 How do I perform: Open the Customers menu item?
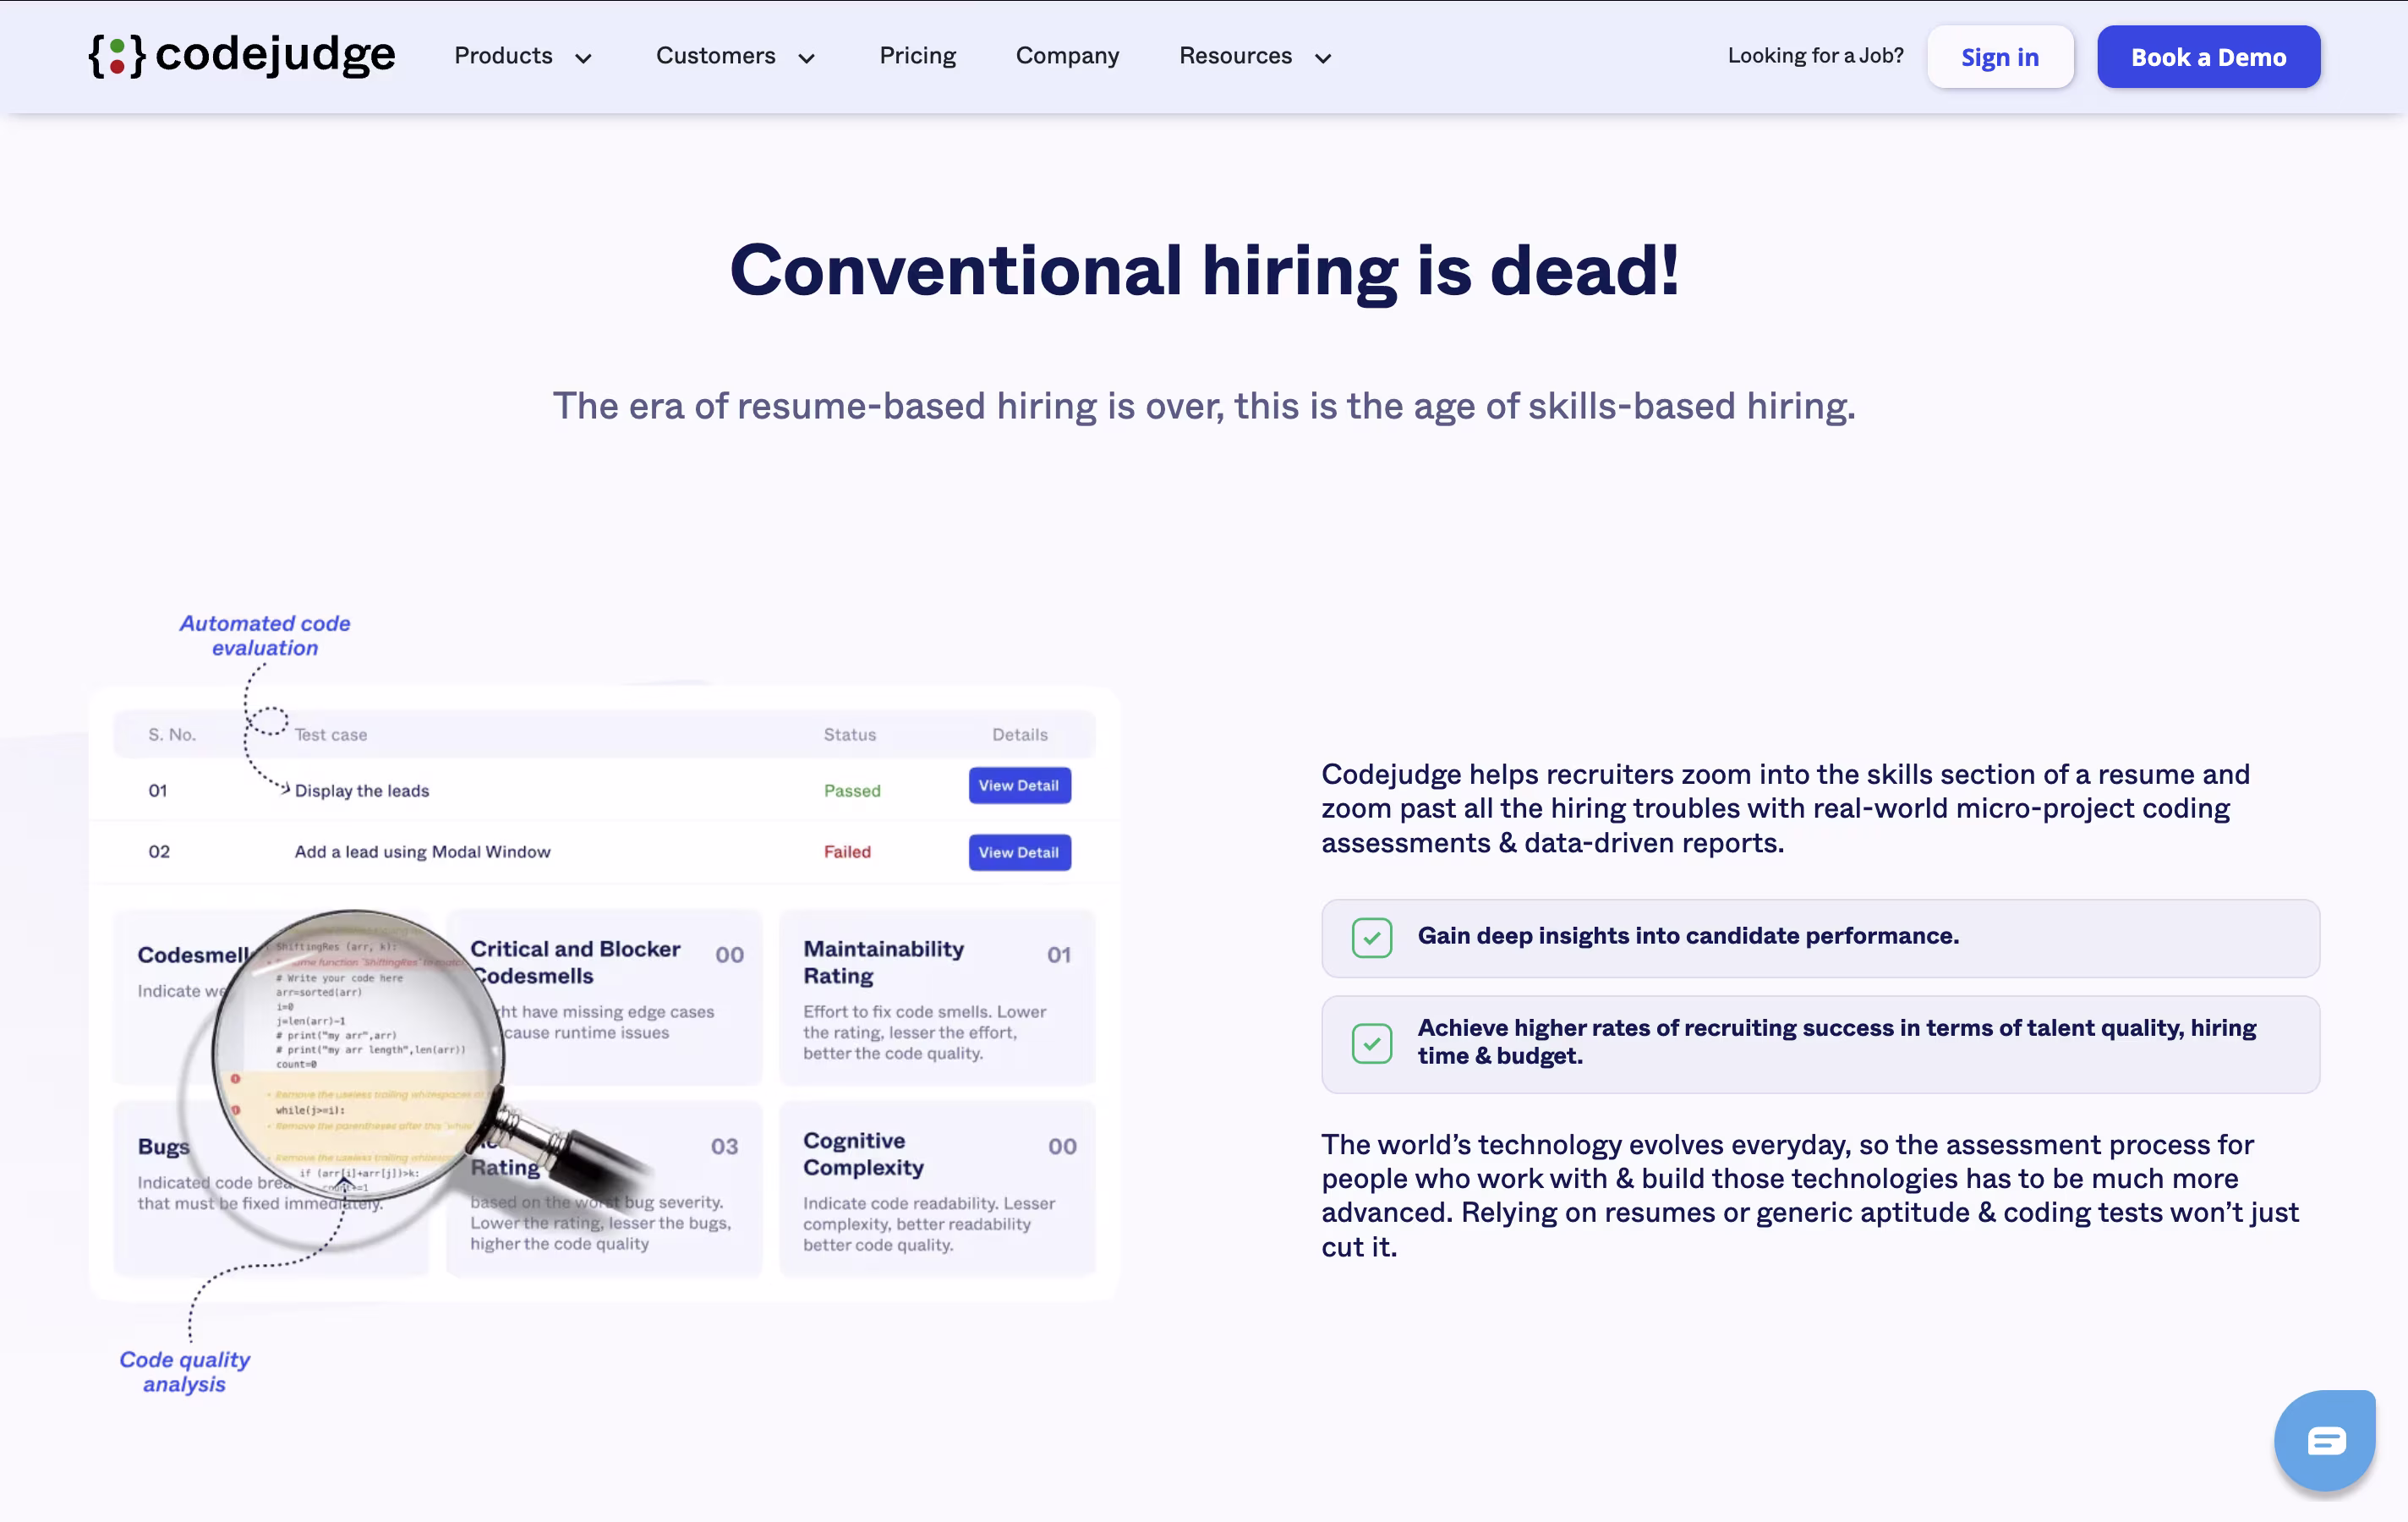pyautogui.click(x=715, y=56)
